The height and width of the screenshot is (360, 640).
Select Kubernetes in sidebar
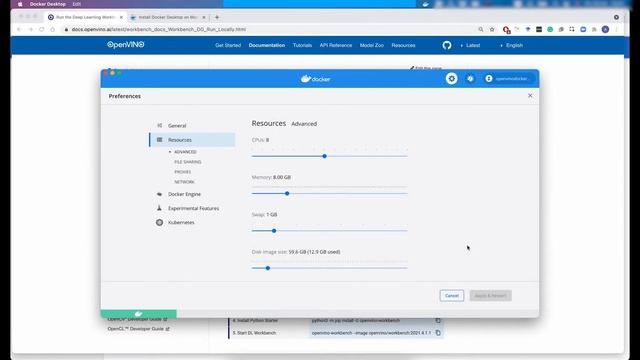point(181,222)
